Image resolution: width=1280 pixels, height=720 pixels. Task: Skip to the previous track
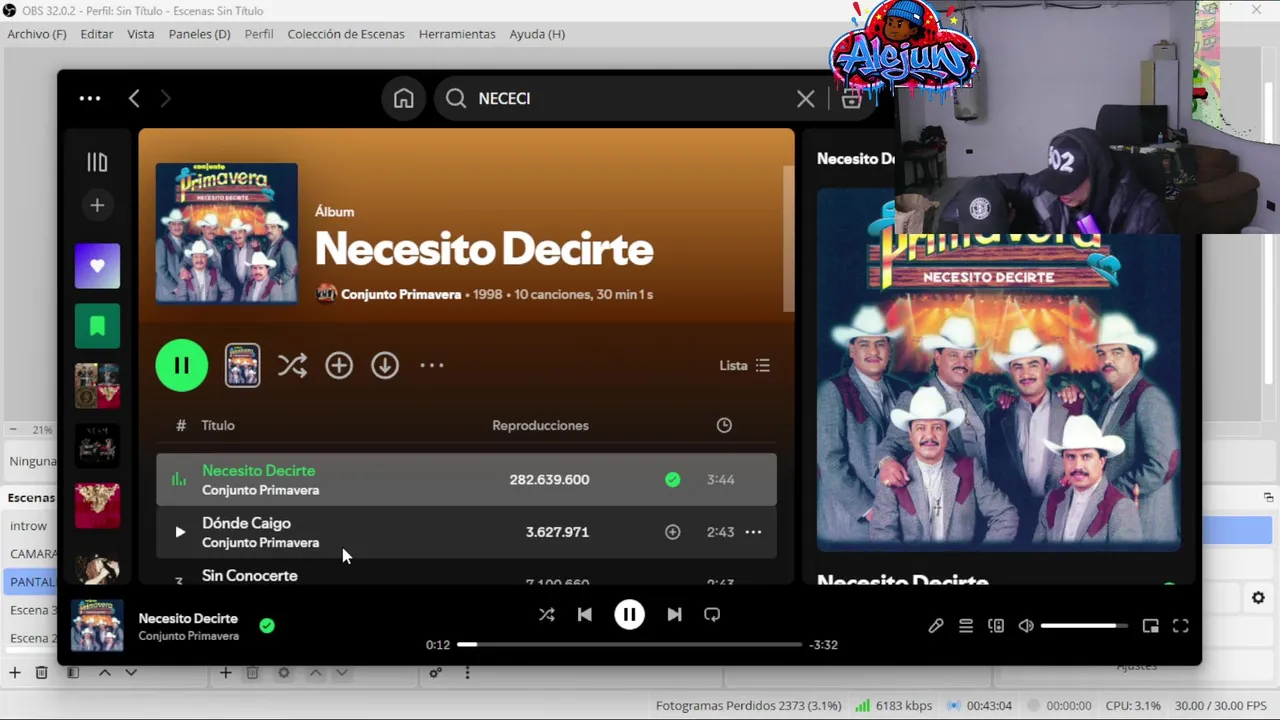[585, 615]
